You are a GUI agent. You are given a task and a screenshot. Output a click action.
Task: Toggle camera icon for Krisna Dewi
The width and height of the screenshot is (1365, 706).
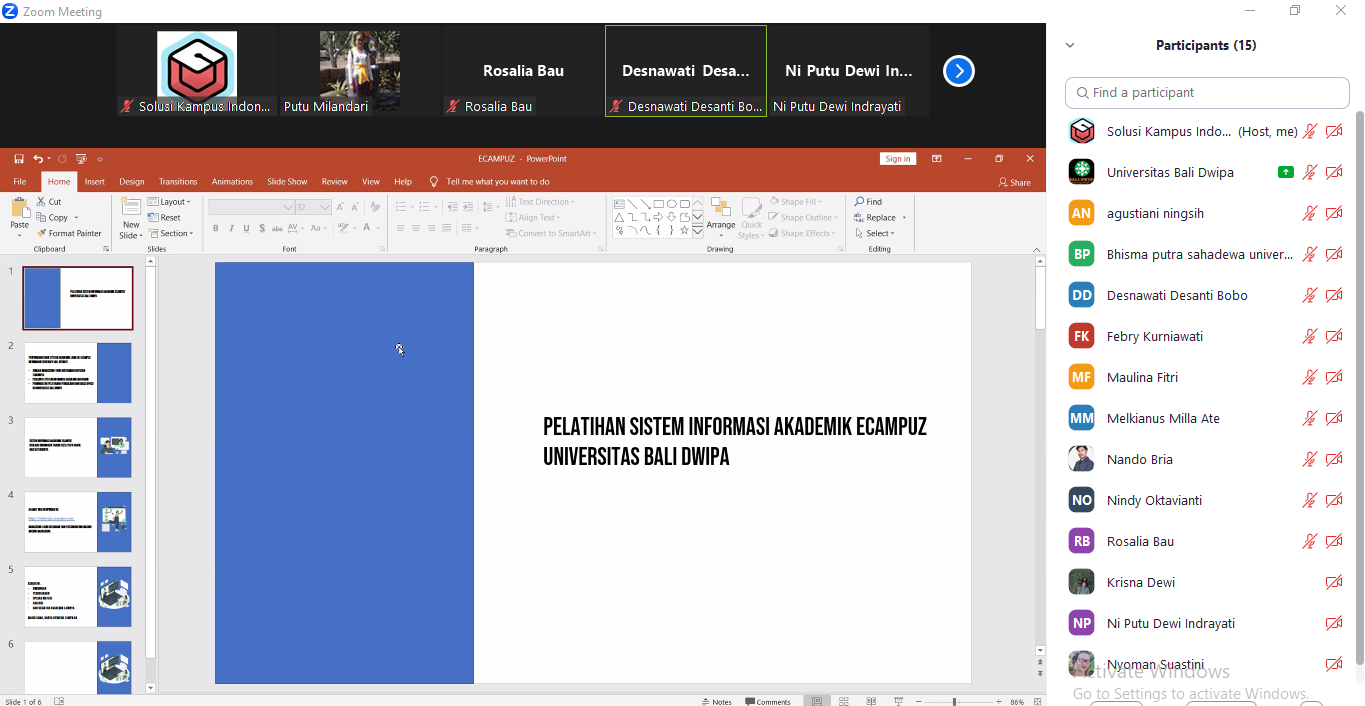point(1334,582)
